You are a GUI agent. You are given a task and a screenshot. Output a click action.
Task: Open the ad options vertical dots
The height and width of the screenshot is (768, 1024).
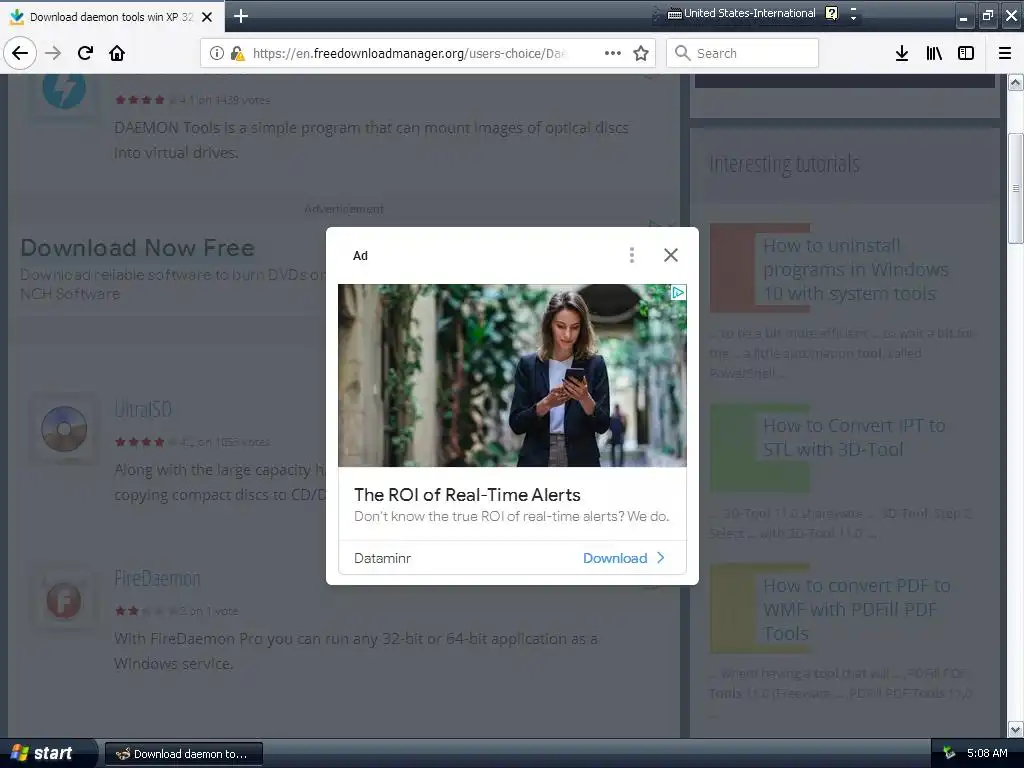(632, 255)
